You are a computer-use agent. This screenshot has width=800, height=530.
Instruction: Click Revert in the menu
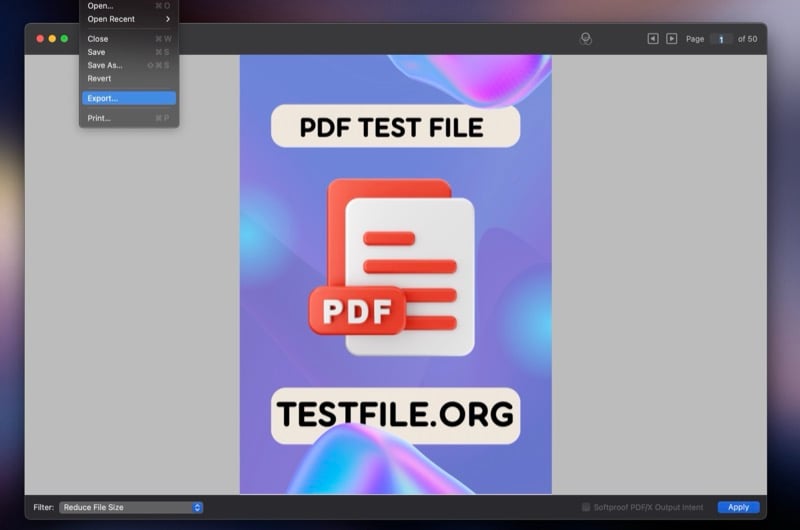tap(129, 79)
